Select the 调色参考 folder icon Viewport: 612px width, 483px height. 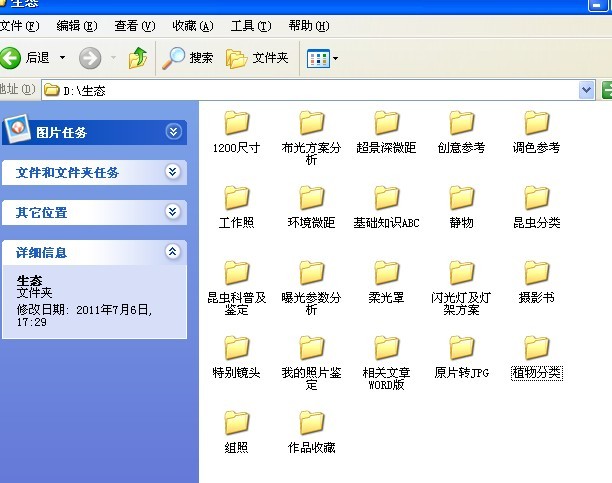537,123
